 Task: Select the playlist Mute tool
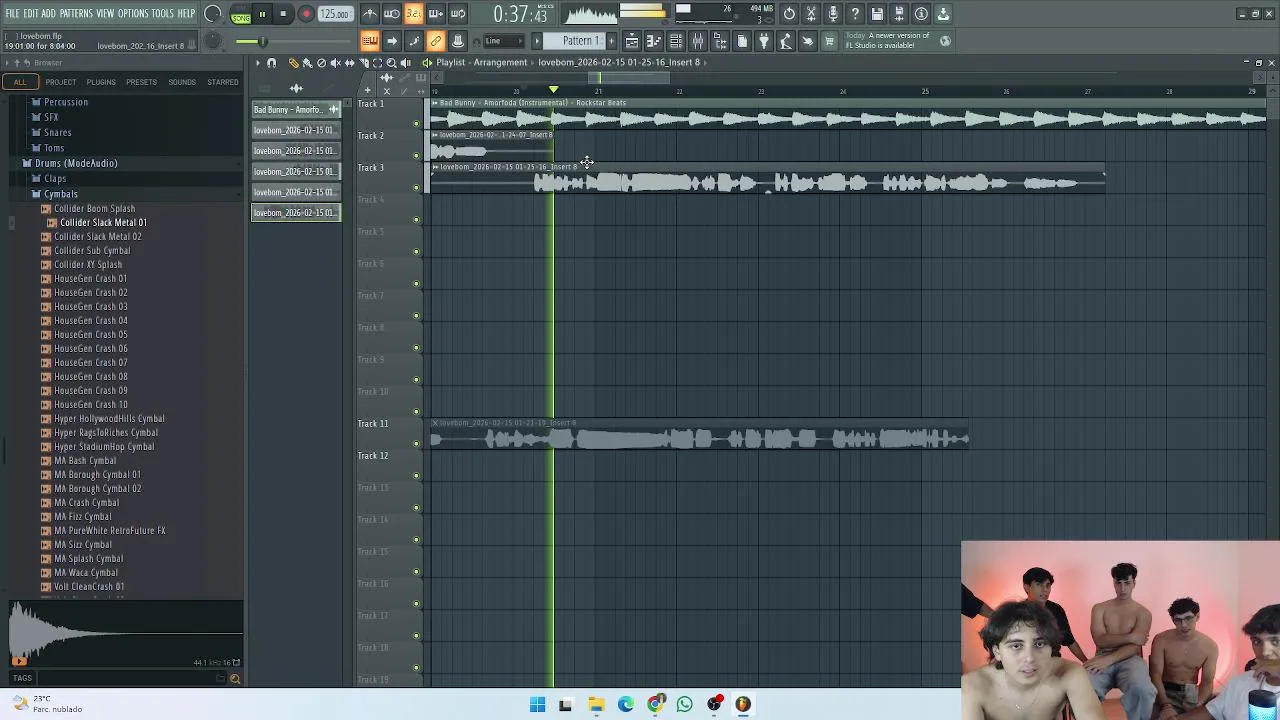point(335,63)
